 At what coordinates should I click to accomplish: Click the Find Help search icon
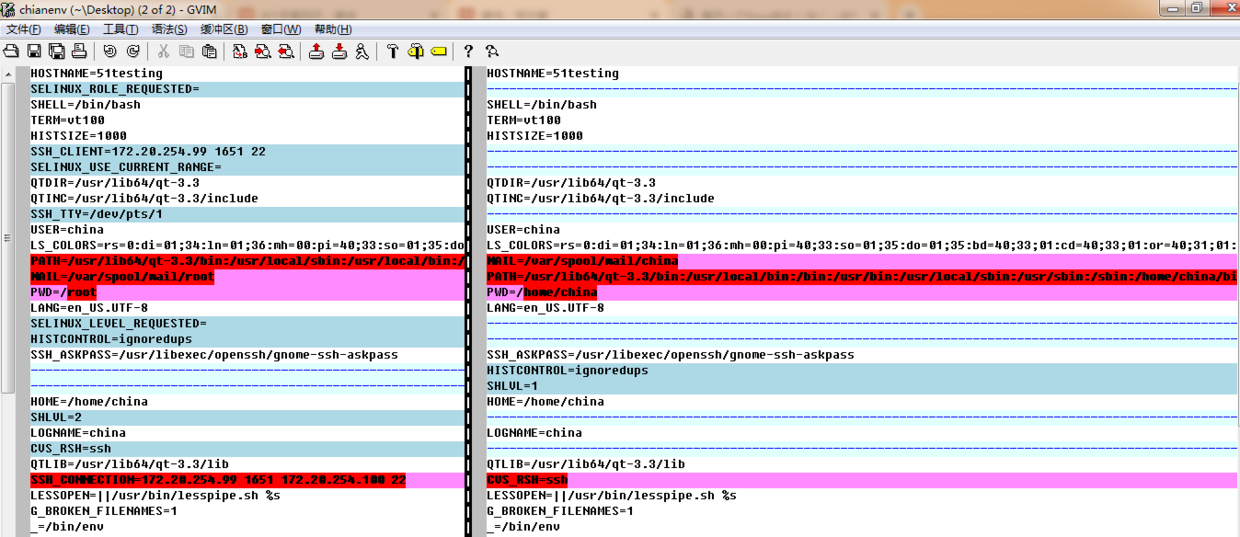tap(492, 51)
